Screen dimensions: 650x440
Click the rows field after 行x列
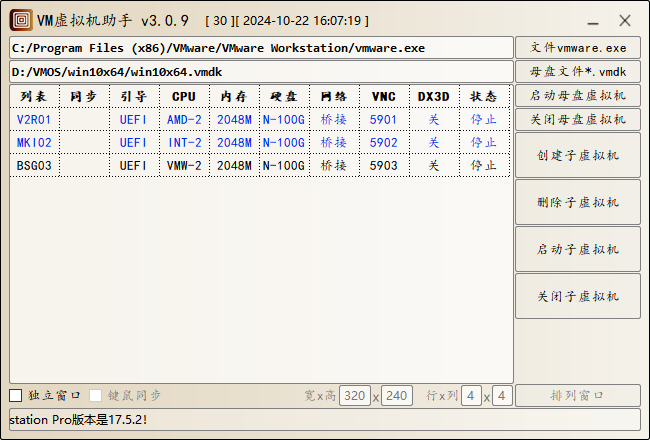[x=471, y=396]
